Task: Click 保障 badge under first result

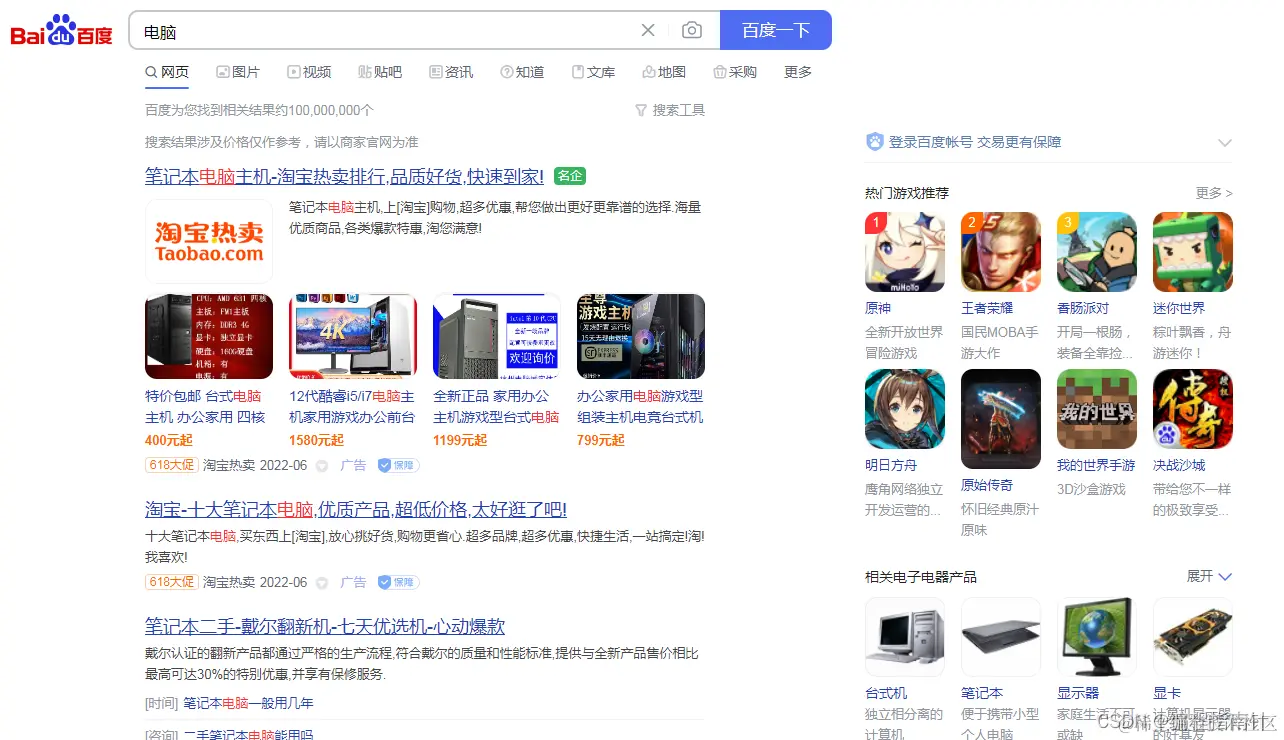Action: pyautogui.click(x=398, y=465)
